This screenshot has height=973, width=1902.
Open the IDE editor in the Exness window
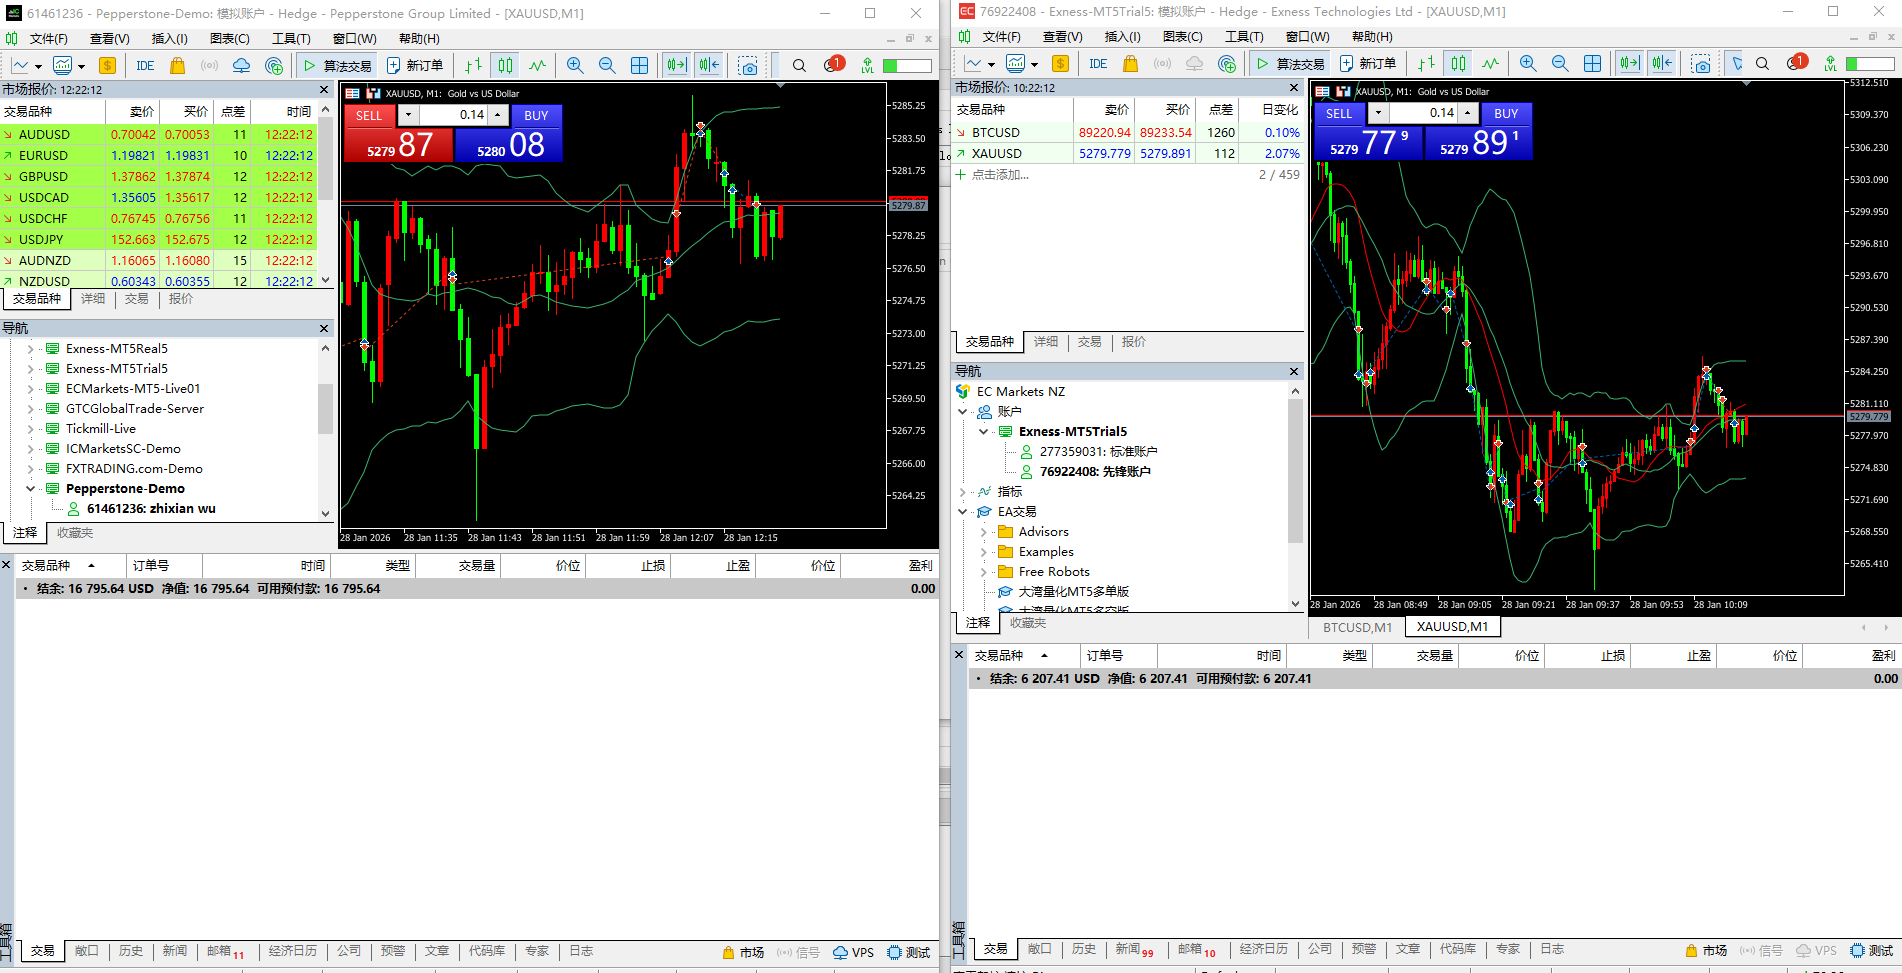(1098, 64)
